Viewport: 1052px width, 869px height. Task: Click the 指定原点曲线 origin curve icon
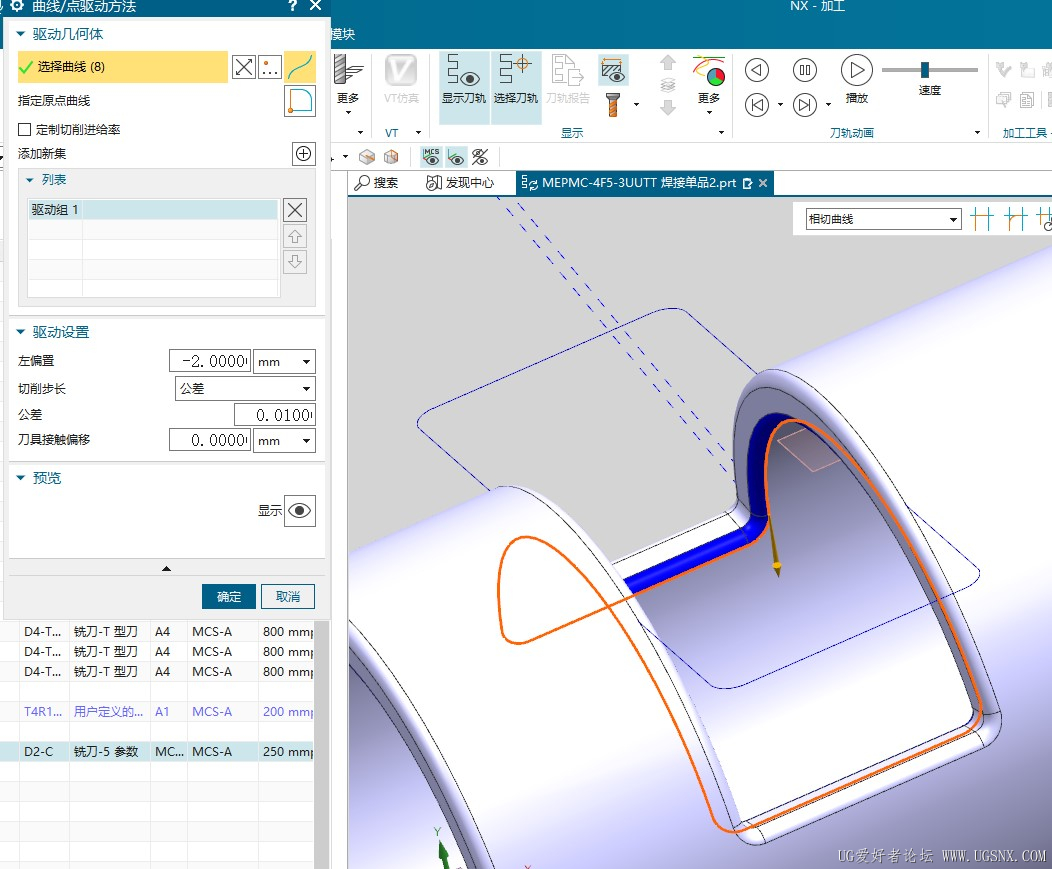(300, 101)
